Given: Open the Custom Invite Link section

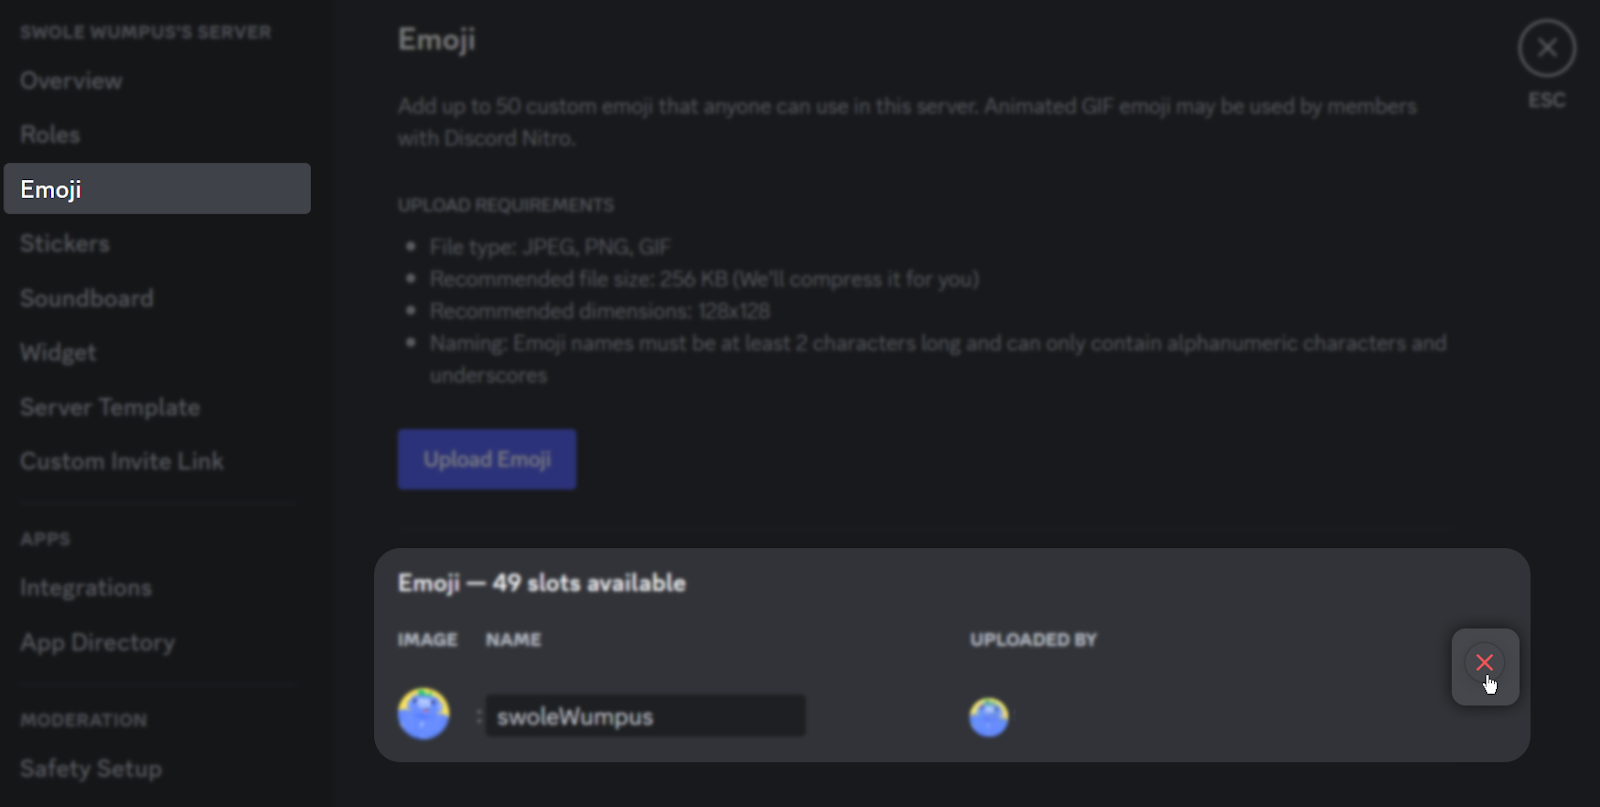Looking at the screenshot, I should tap(121, 460).
